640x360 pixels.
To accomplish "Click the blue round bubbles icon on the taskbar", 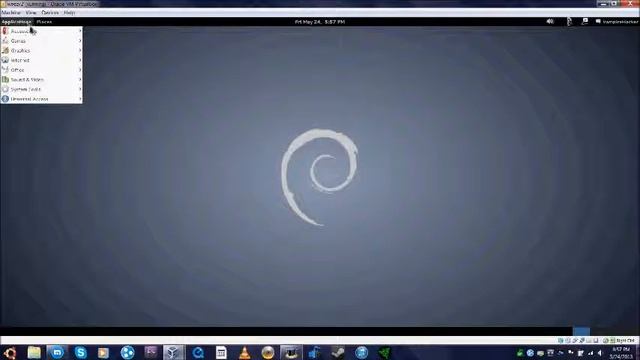I will [x=127, y=352].
